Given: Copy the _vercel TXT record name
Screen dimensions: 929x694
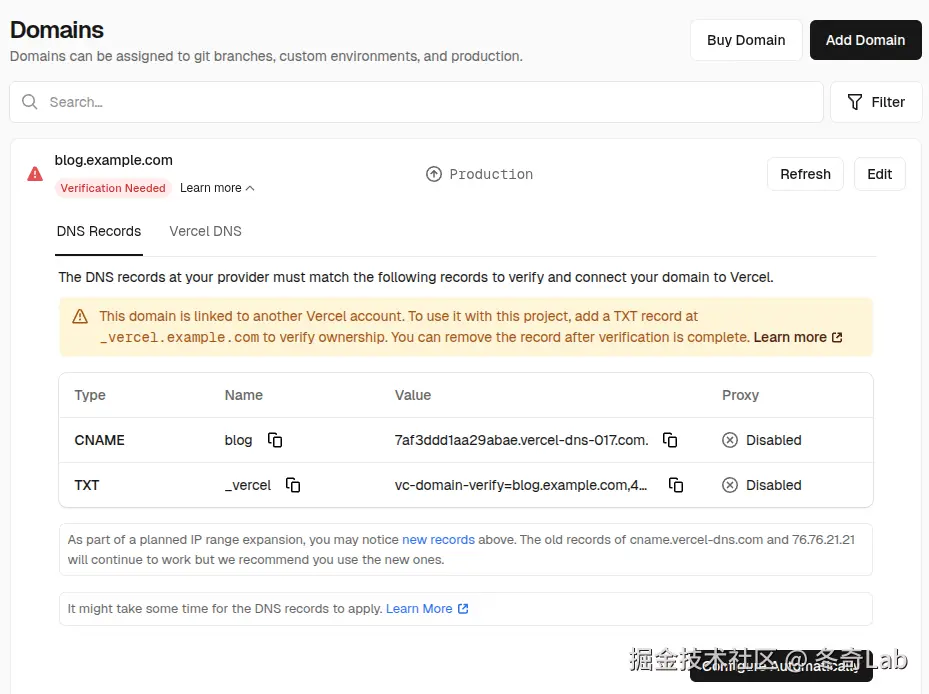Looking at the screenshot, I should tap(293, 485).
